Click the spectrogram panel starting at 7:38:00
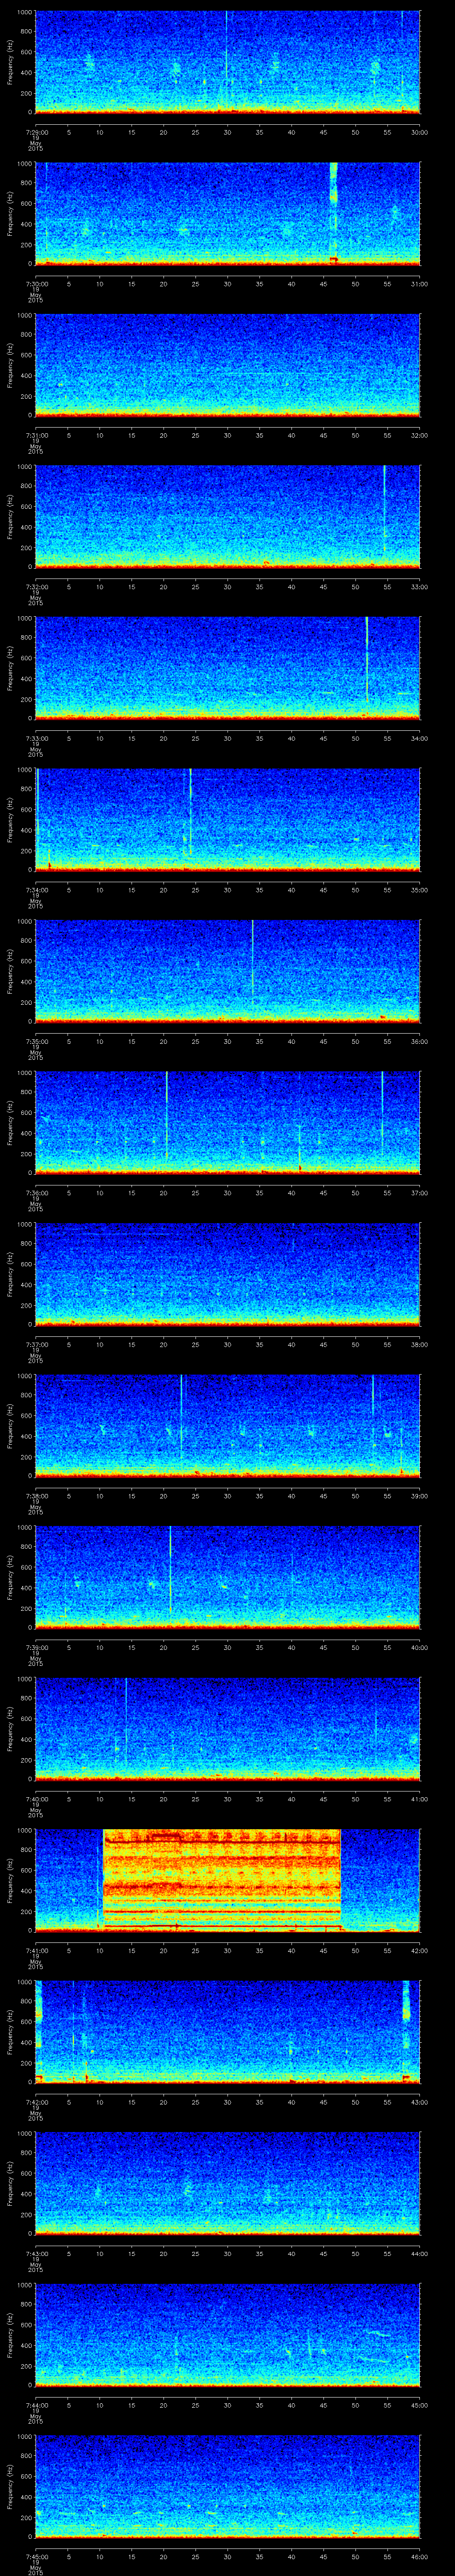The image size is (455, 2576). click(x=227, y=1426)
